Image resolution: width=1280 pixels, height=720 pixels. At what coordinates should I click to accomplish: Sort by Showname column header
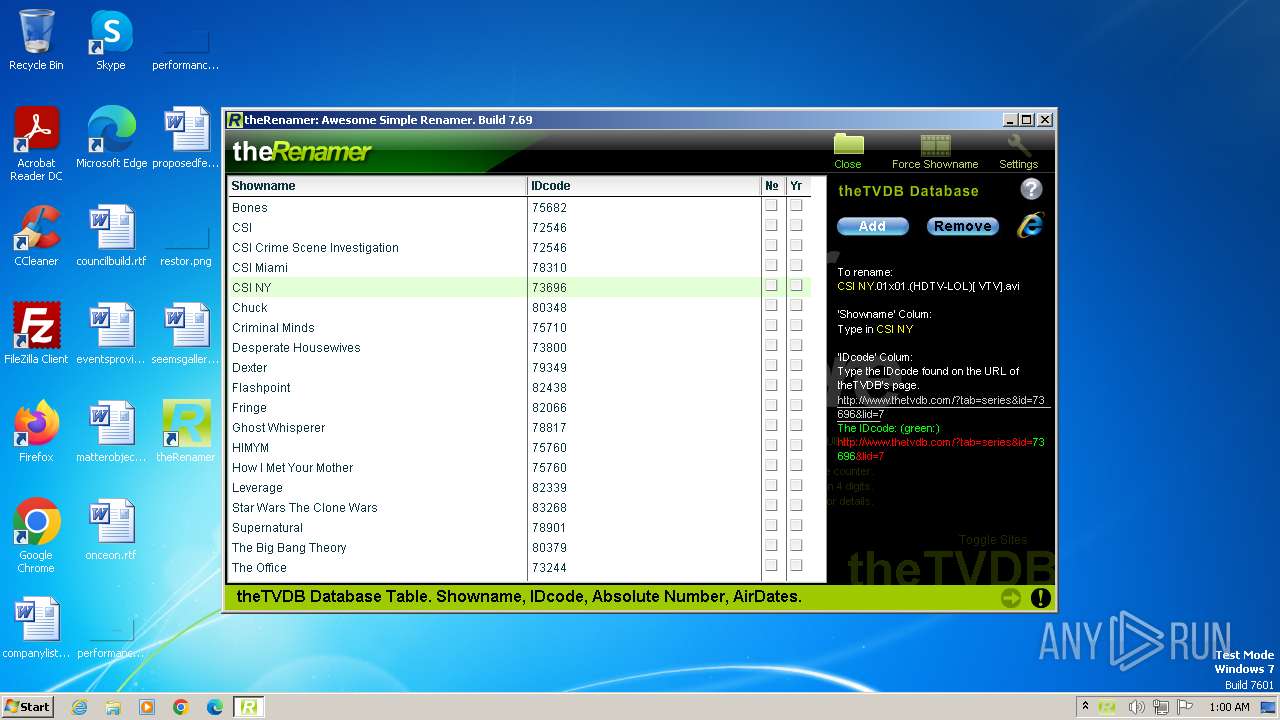pyautogui.click(x=377, y=186)
